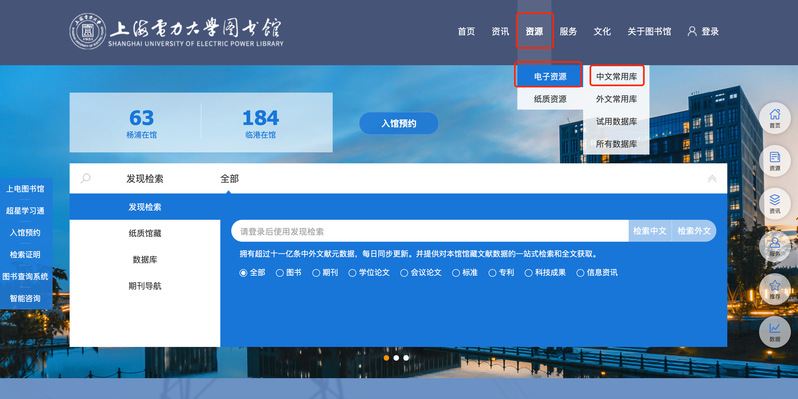Click the 63 杨浦在馆 counter
Image resolution: width=798 pixels, height=399 pixels.
[141, 123]
